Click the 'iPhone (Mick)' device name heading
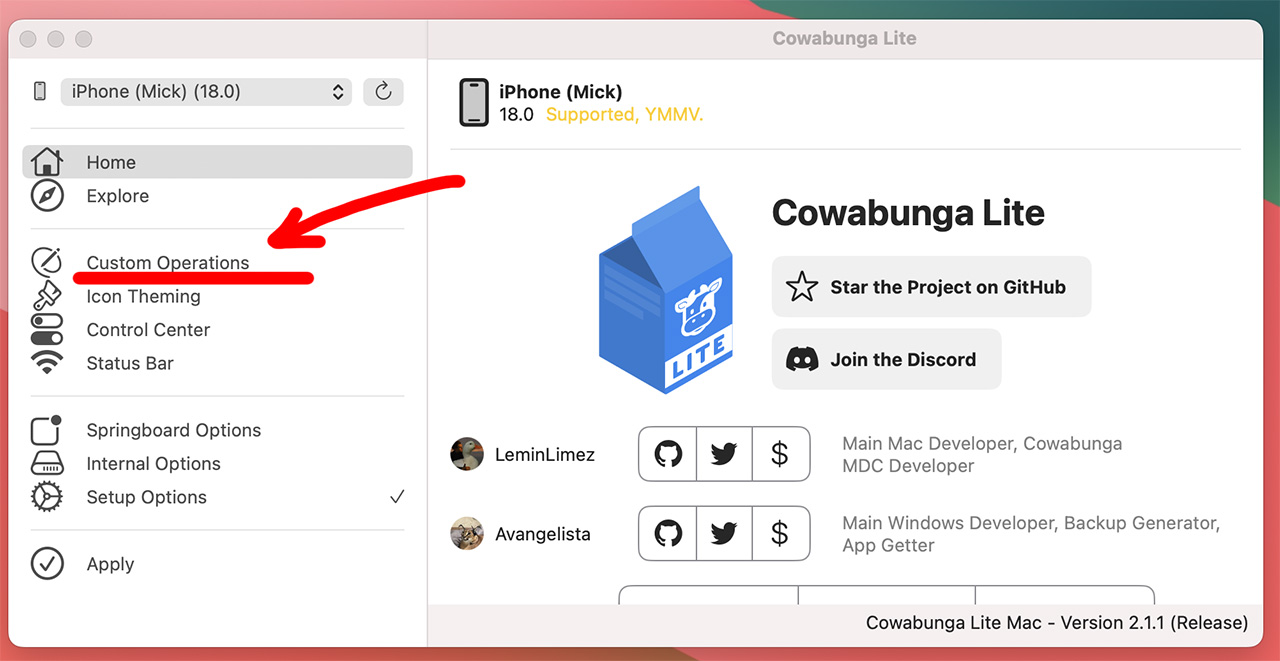Viewport: 1280px width, 661px height. pyautogui.click(x=561, y=92)
